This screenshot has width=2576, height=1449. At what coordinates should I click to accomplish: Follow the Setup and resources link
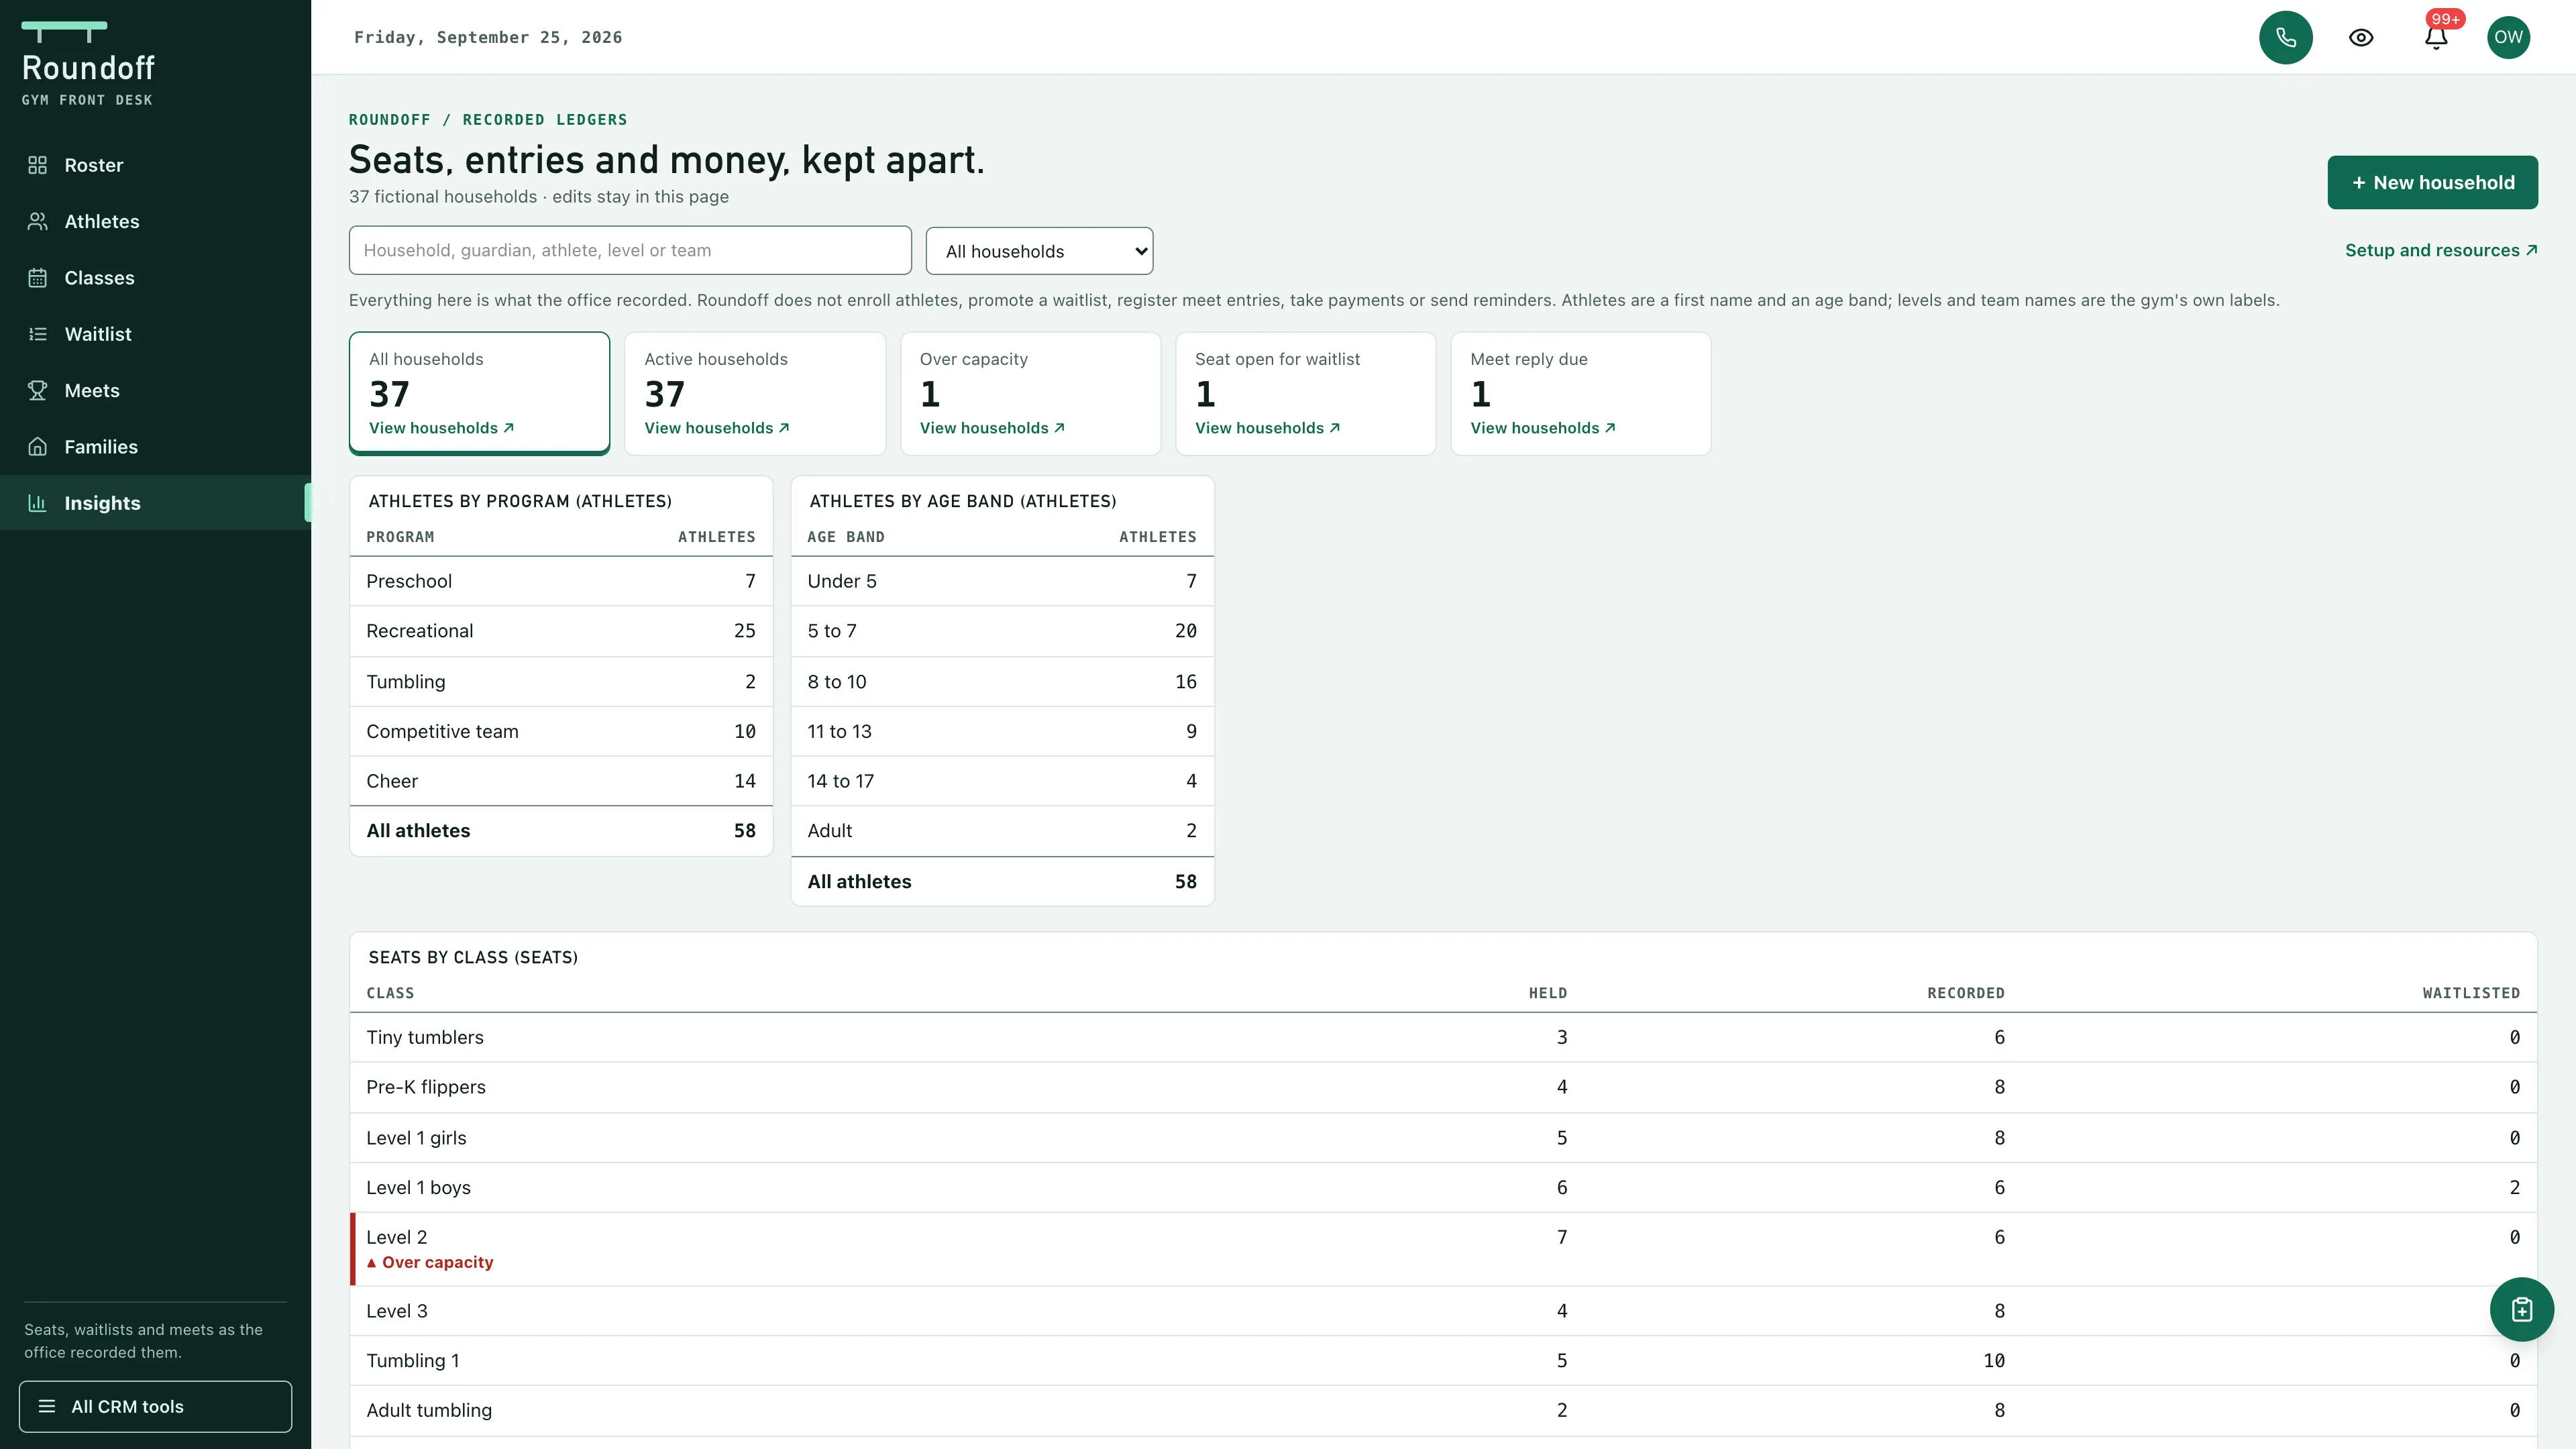click(2441, 250)
